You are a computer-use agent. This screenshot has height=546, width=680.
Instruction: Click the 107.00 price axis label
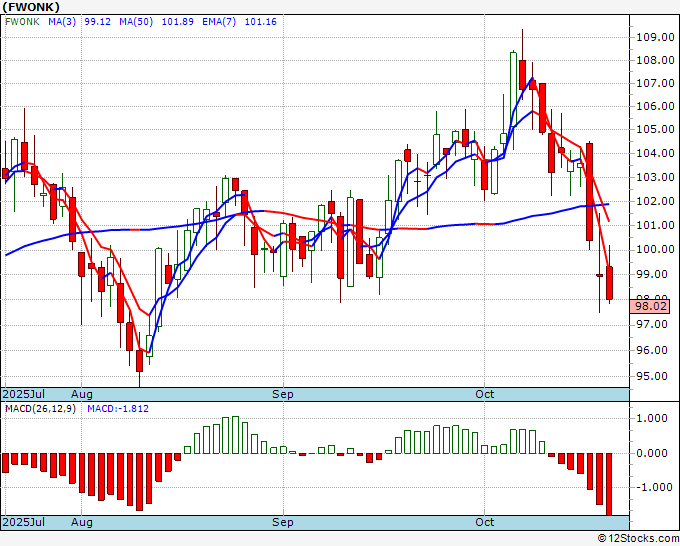[655, 83]
